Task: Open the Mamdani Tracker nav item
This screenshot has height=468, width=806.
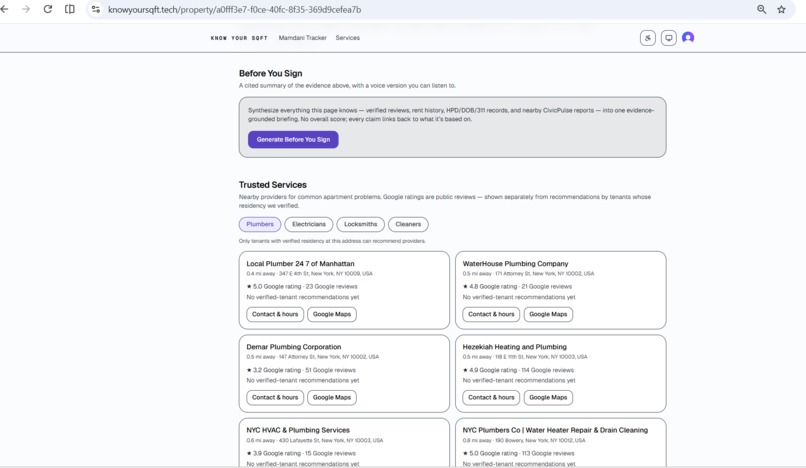Action: (302, 38)
